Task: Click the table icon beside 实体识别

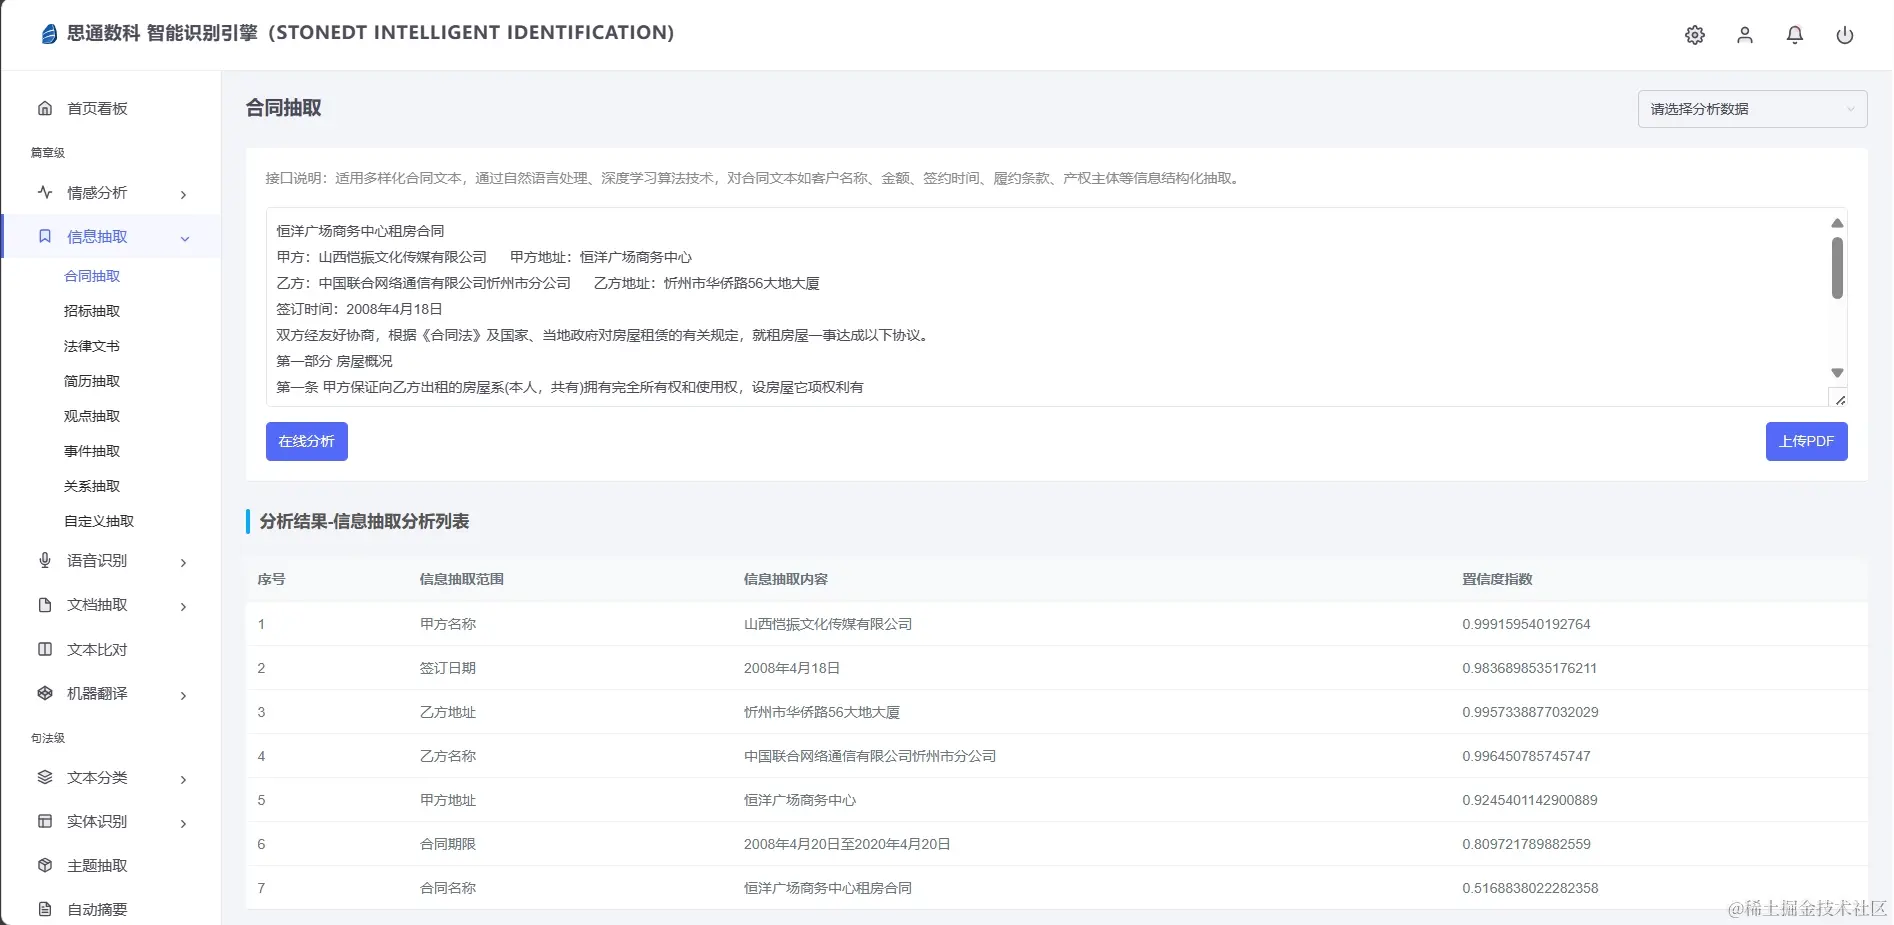Action: [45, 821]
